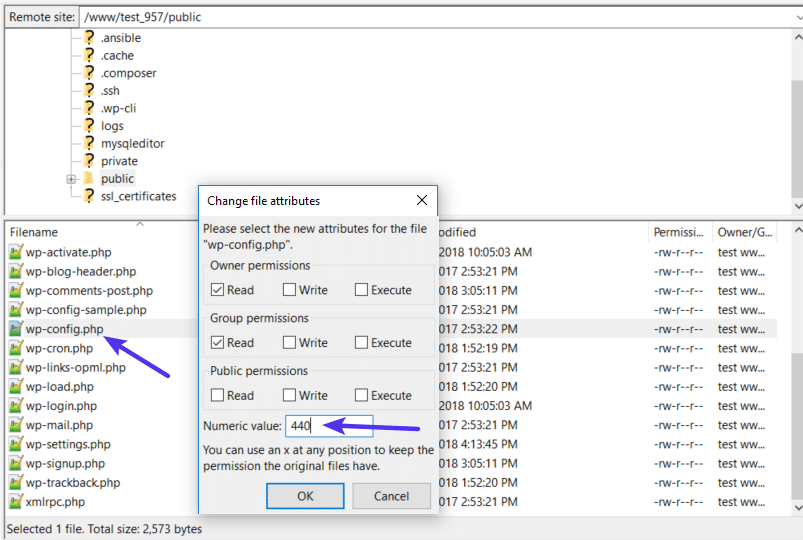Viewport: 803px width, 540px height.
Task: Click the icon next to ssl_certificates
Action: tap(88, 196)
